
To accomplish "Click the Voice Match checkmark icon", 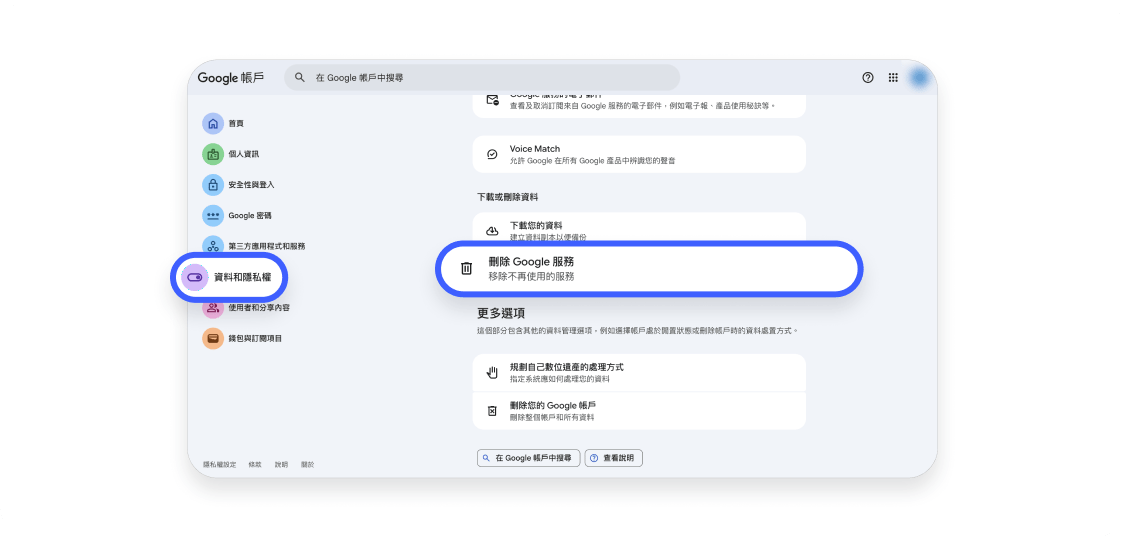I will (x=492, y=154).
